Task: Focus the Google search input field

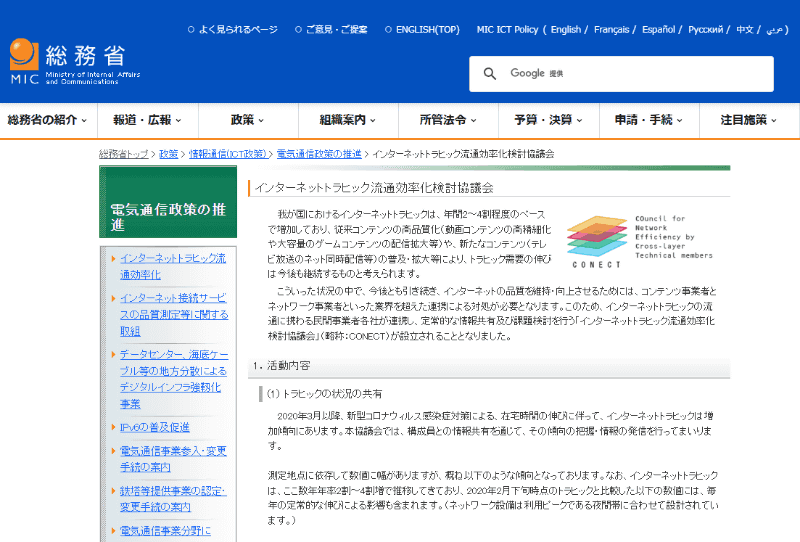Action: [x=621, y=73]
